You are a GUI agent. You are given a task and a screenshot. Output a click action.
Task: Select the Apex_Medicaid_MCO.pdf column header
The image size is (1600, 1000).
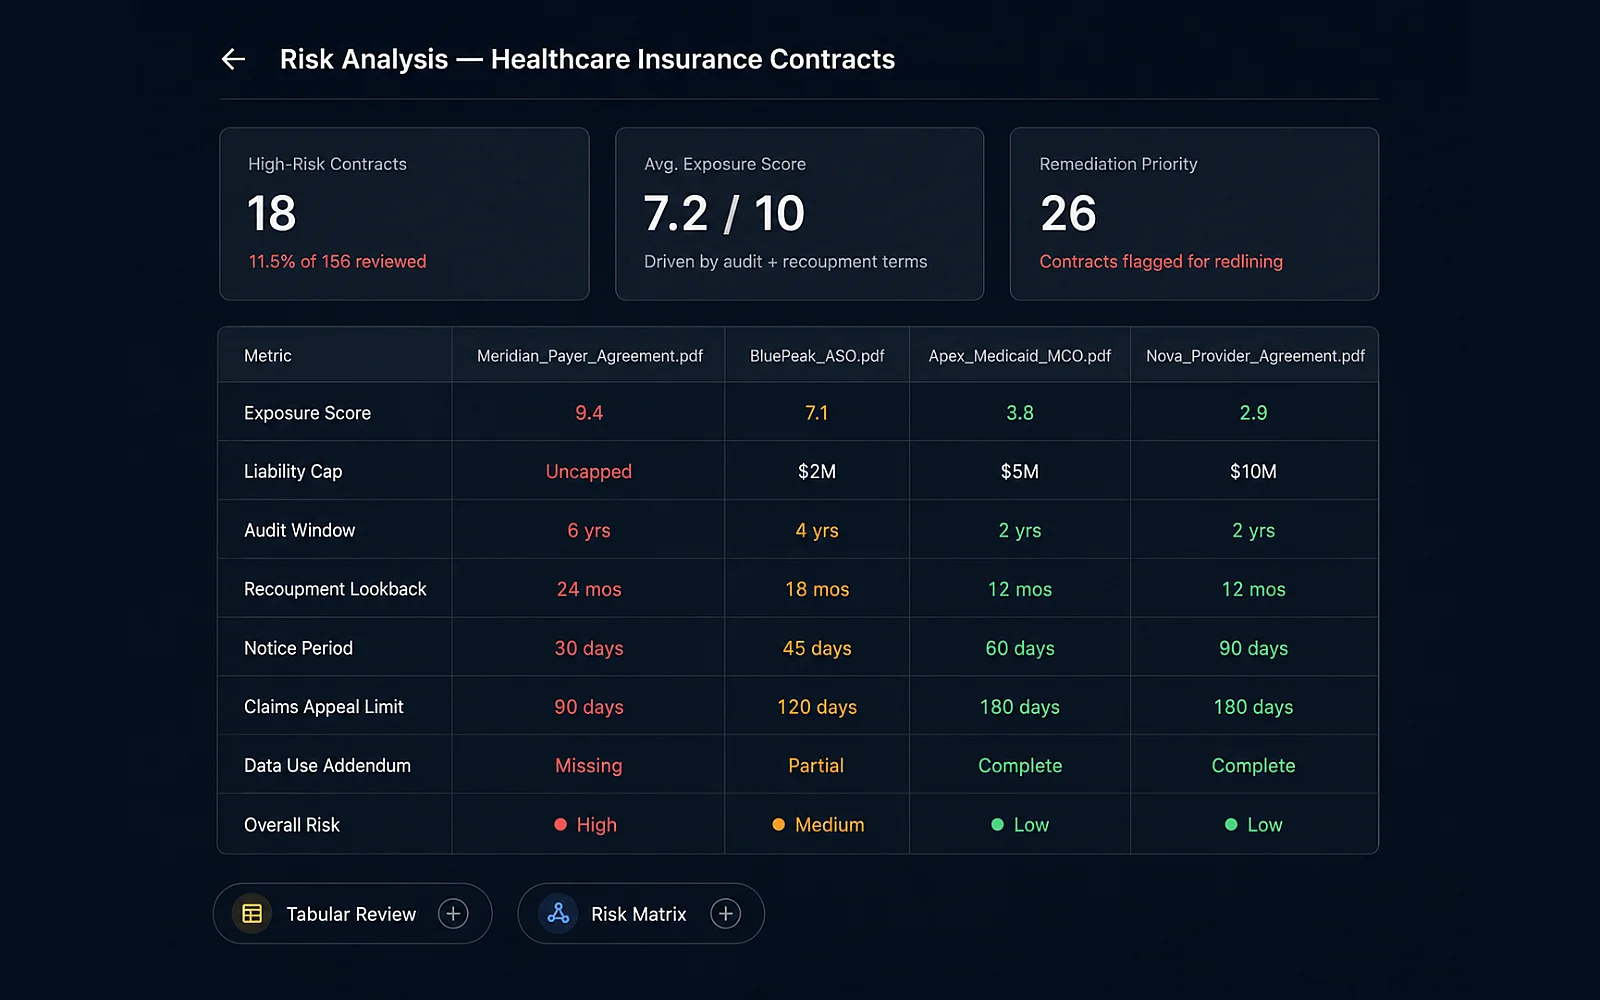(1020, 356)
